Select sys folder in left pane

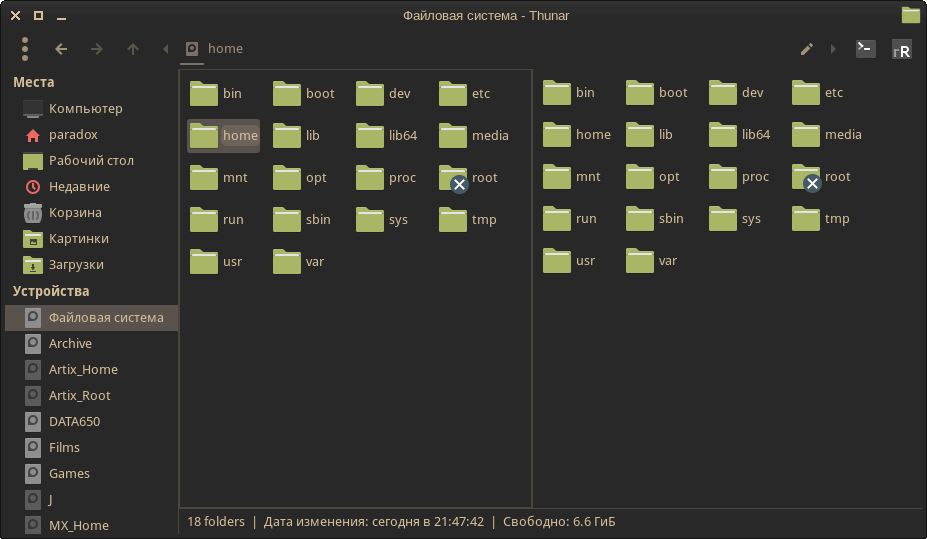pos(382,219)
